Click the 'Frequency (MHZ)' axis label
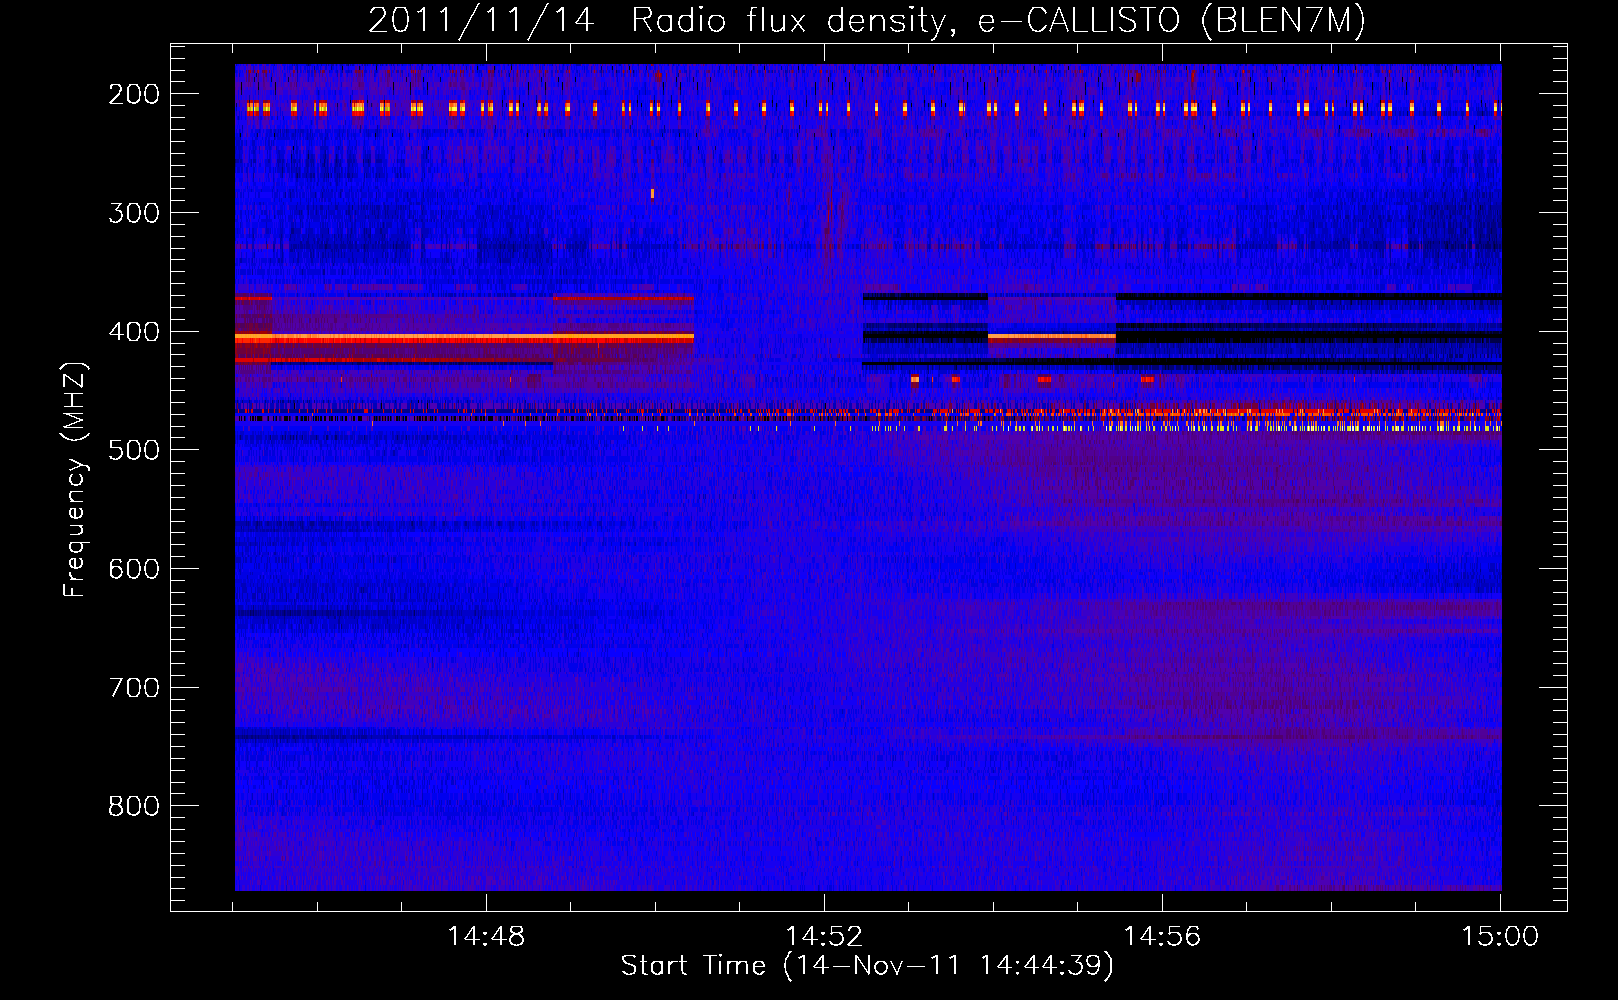The image size is (1618, 1000). 75,479
